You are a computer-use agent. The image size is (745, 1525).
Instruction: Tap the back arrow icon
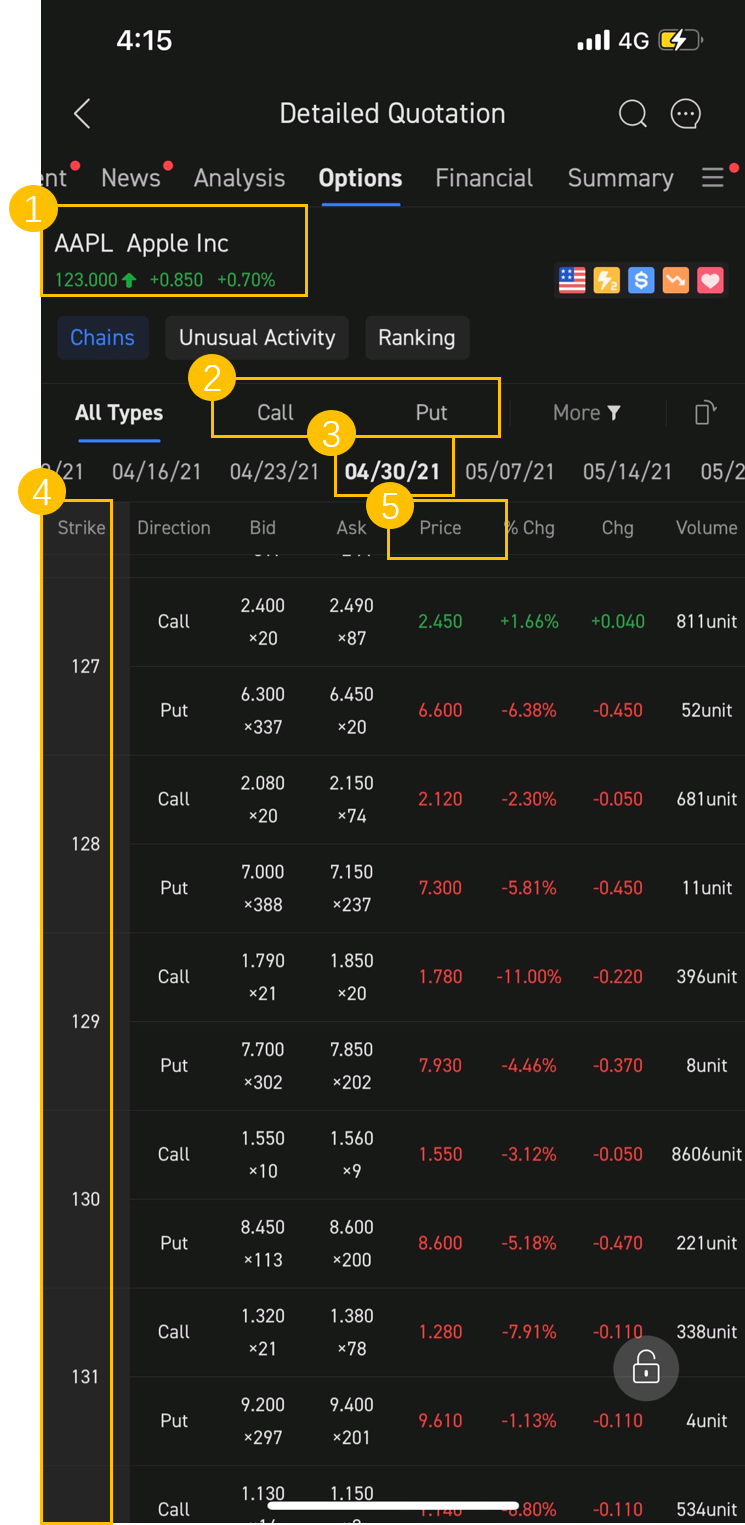(x=82, y=114)
